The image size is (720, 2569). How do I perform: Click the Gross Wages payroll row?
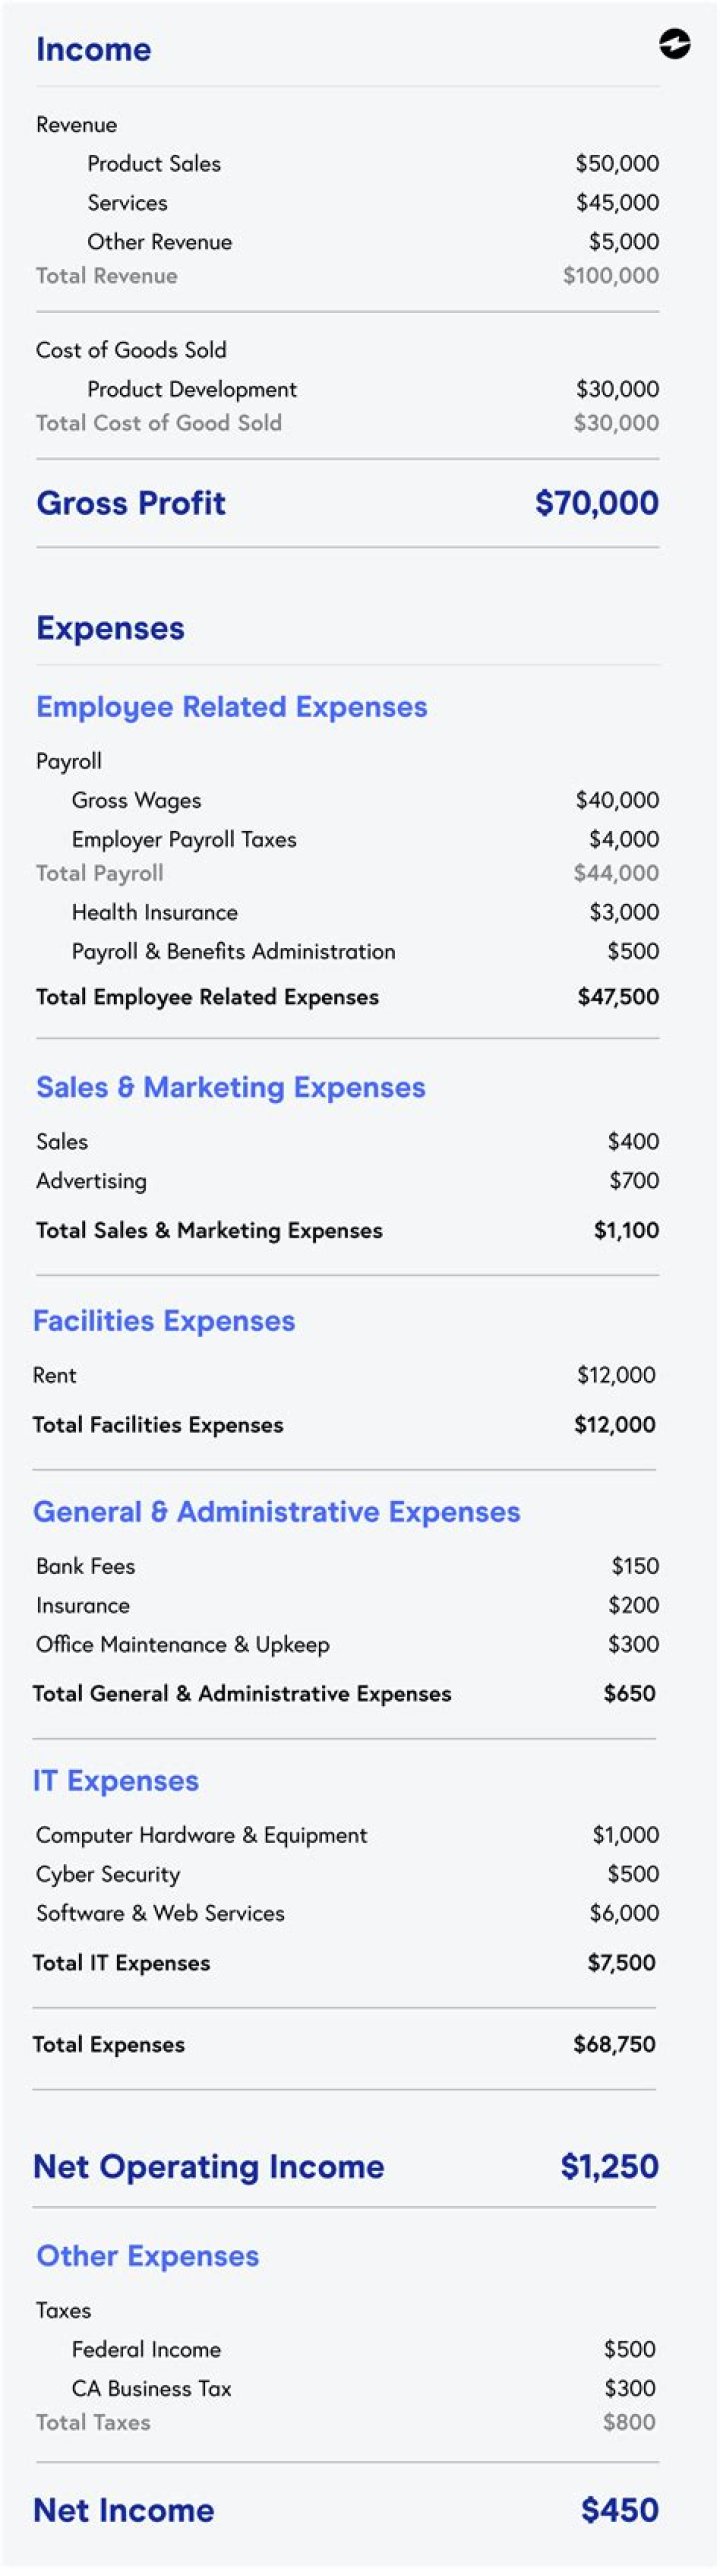(x=136, y=800)
